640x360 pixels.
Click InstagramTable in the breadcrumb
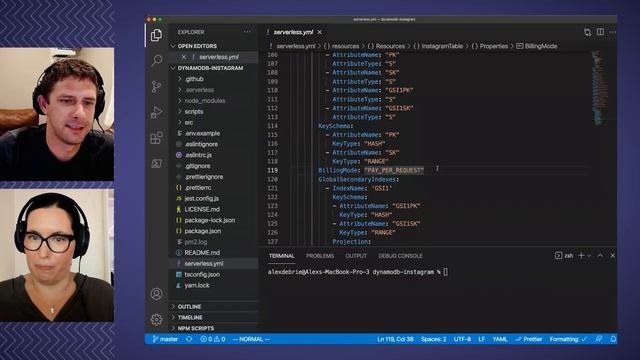coord(442,46)
